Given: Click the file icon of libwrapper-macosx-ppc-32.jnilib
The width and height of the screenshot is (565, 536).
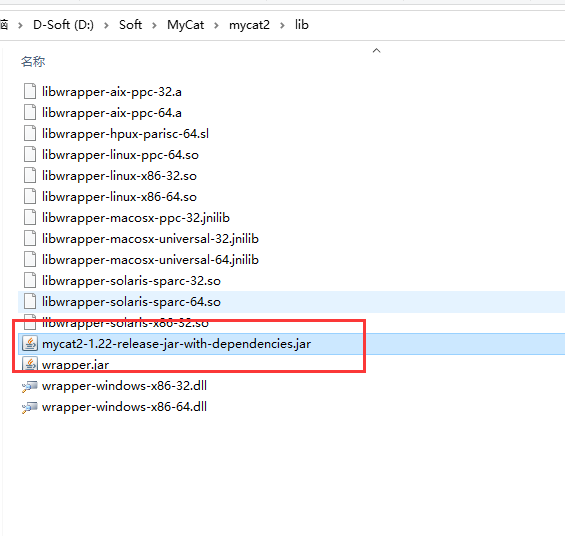Looking at the screenshot, I should pos(30,217).
